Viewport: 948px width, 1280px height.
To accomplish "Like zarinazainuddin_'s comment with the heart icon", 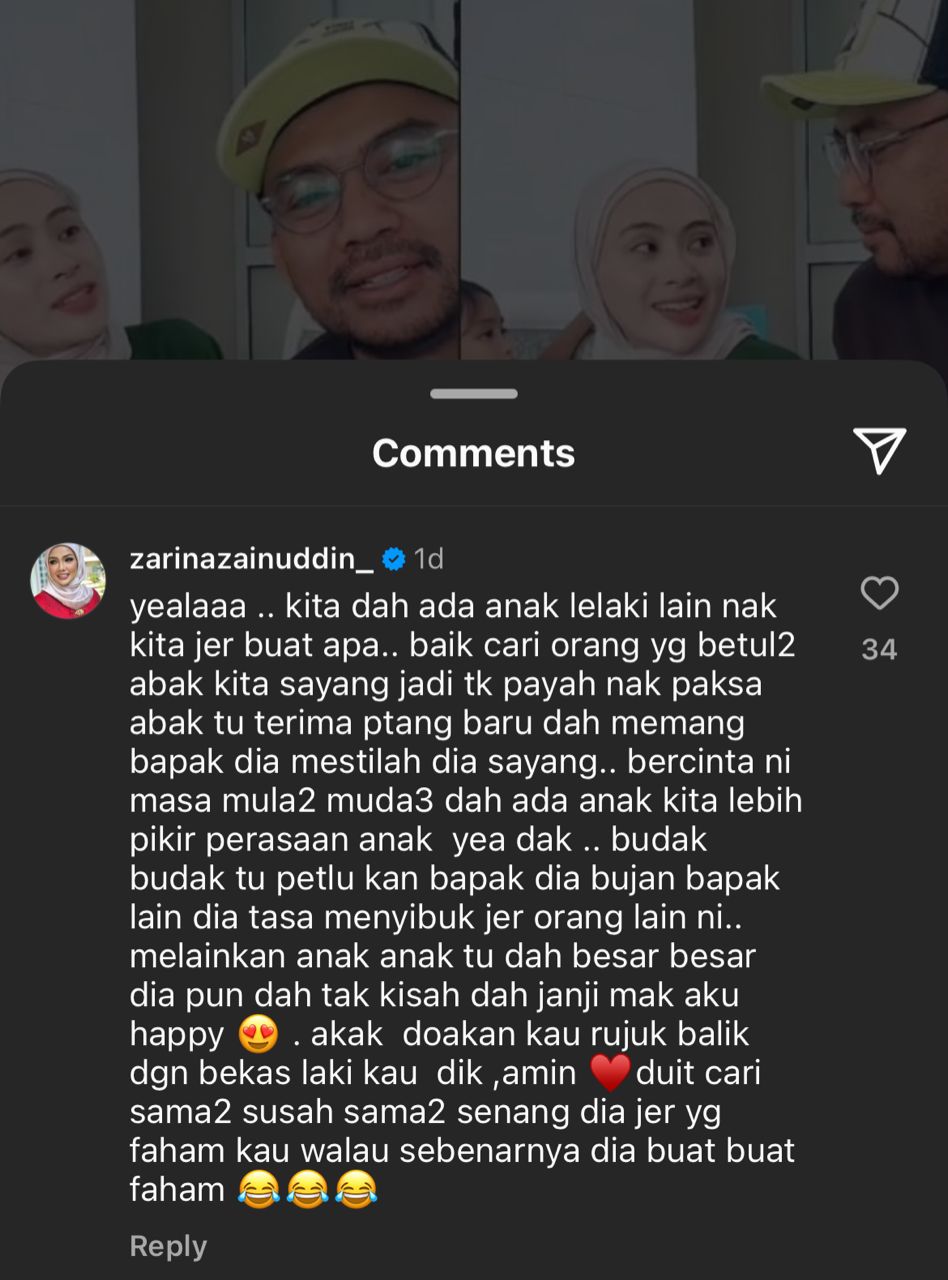I will 879,593.
